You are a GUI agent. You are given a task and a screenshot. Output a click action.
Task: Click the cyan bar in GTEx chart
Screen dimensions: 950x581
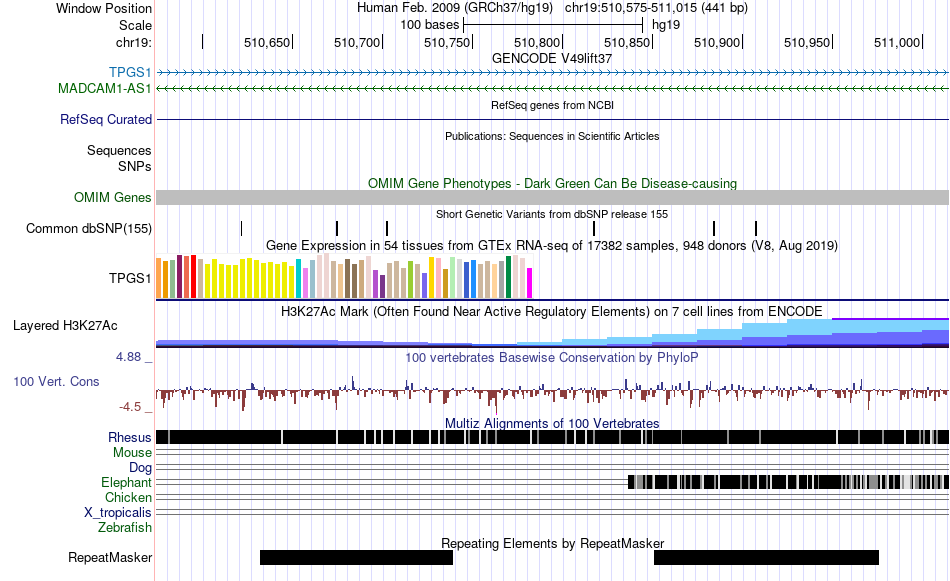click(x=298, y=279)
